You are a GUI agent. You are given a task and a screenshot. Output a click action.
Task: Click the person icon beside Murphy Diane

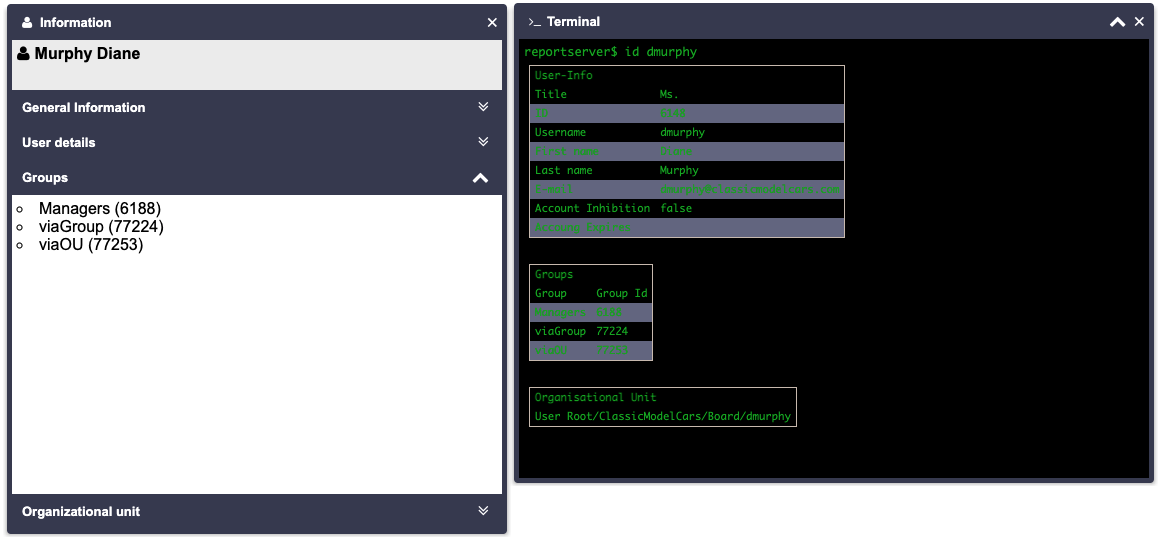[24, 54]
